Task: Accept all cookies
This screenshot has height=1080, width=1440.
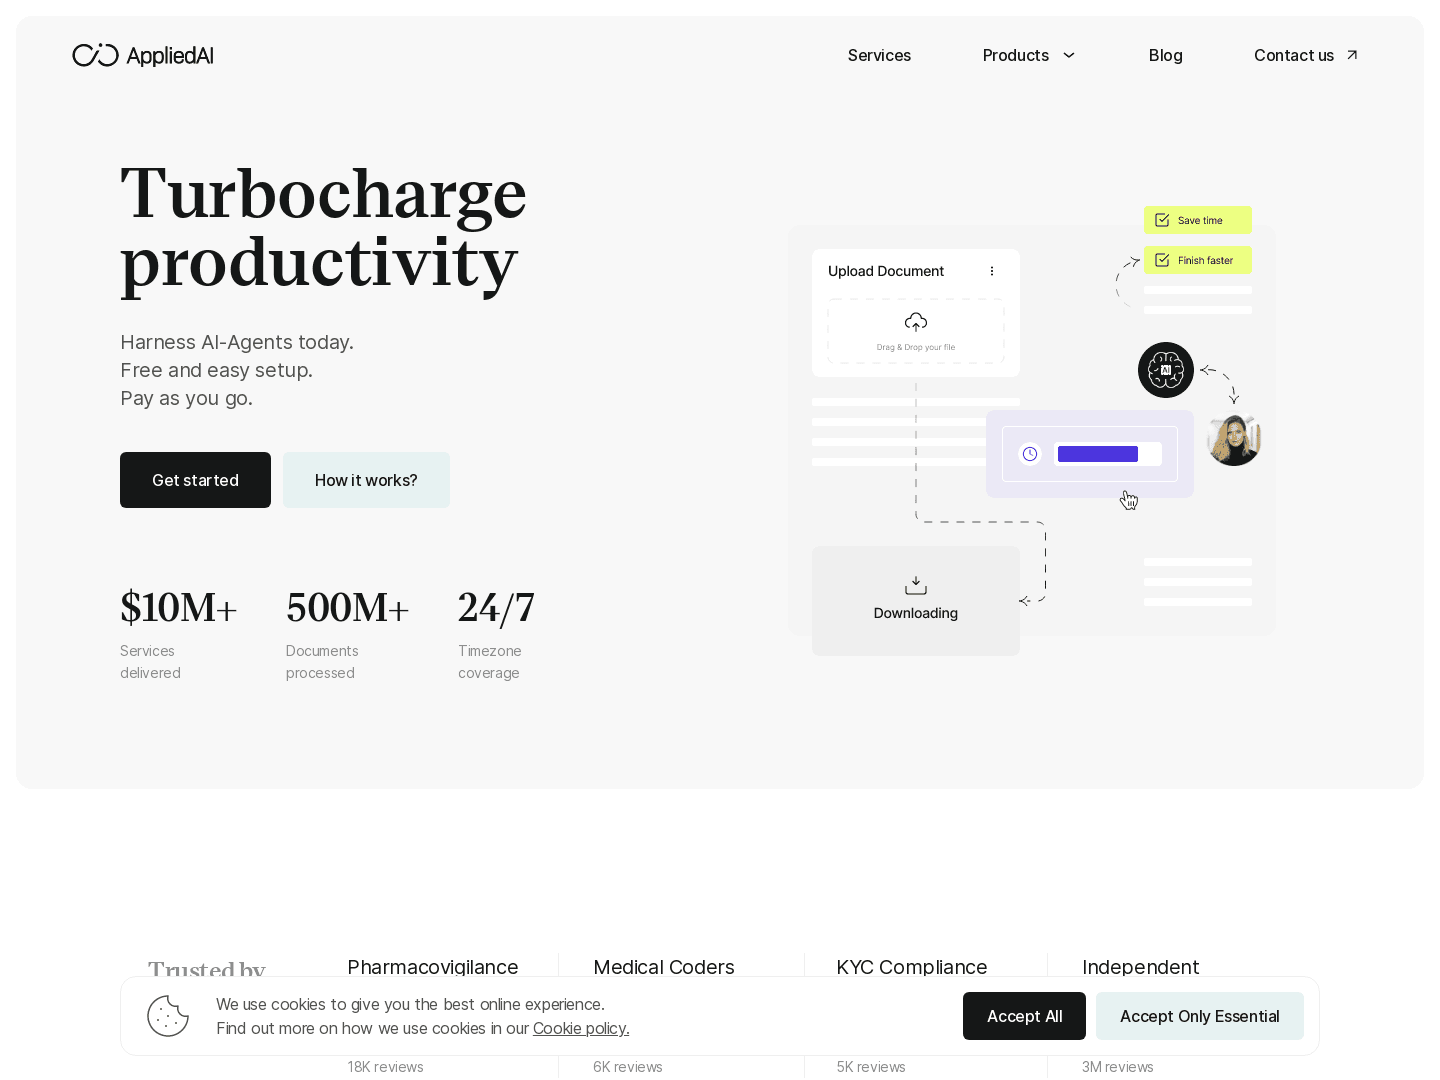Action: coord(1024,1016)
